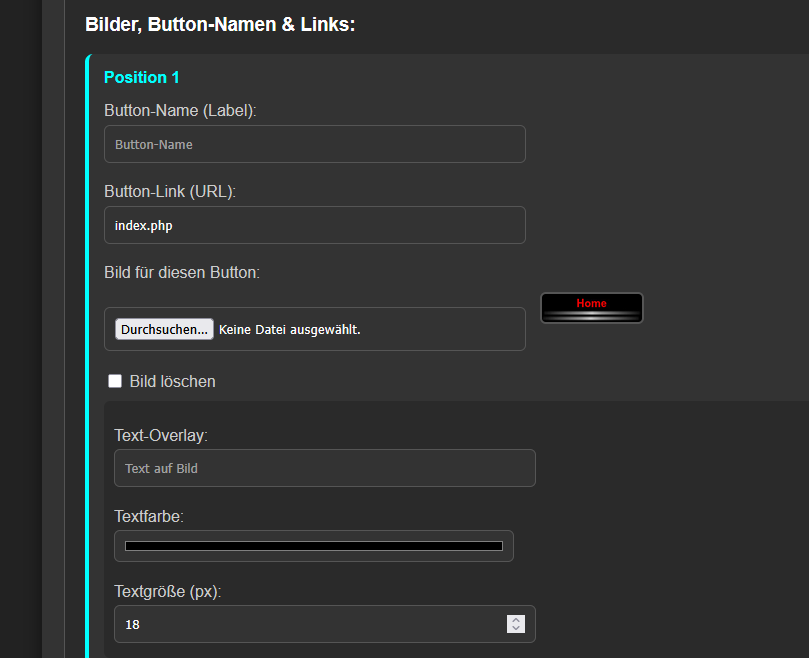This screenshot has width=809, height=658.
Task: Enable the Bild löschen checkbox
Action: (x=115, y=381)
